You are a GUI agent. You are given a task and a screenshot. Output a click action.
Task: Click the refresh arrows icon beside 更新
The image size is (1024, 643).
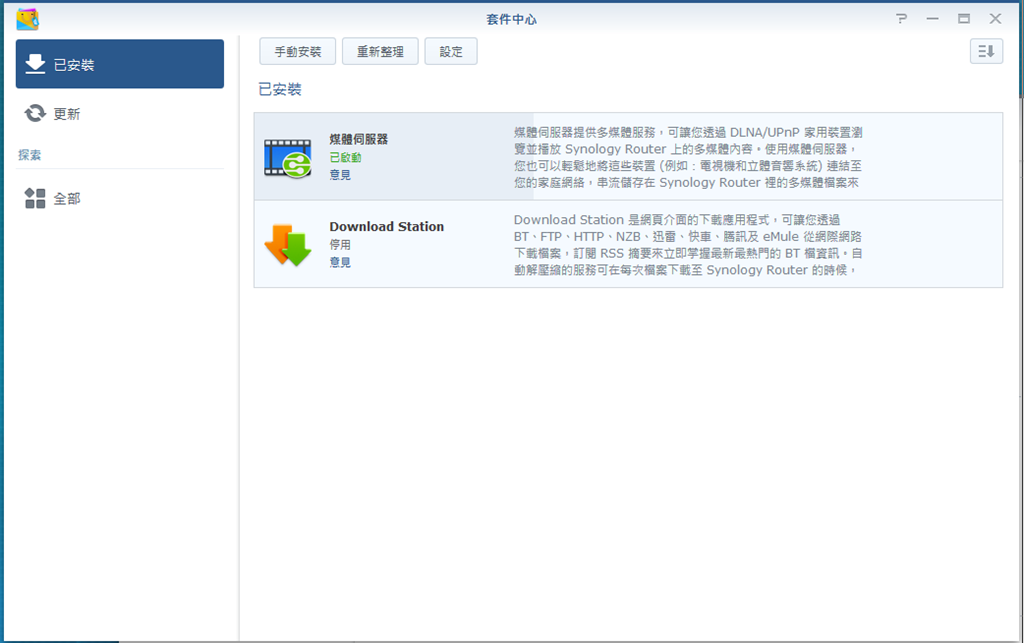(35, 114)
